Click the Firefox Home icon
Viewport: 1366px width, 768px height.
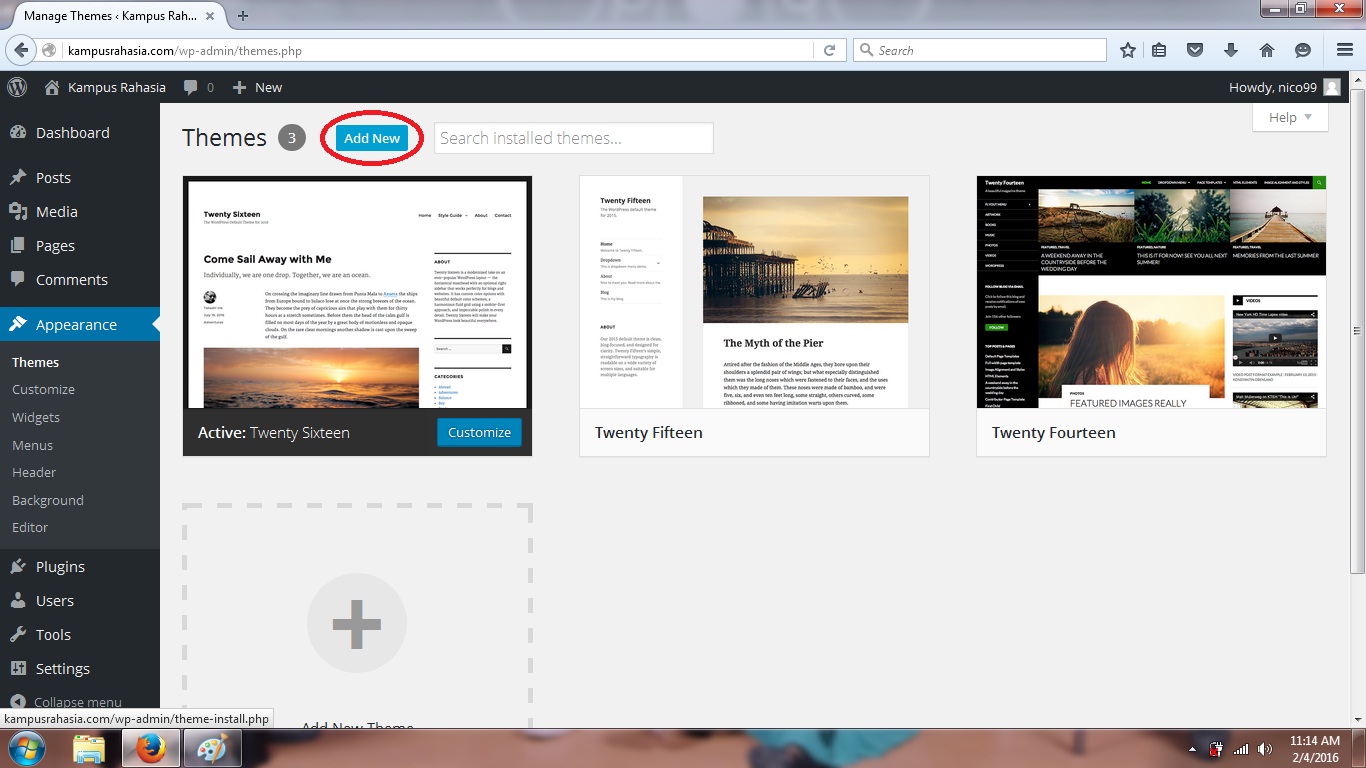point(1266,50)
